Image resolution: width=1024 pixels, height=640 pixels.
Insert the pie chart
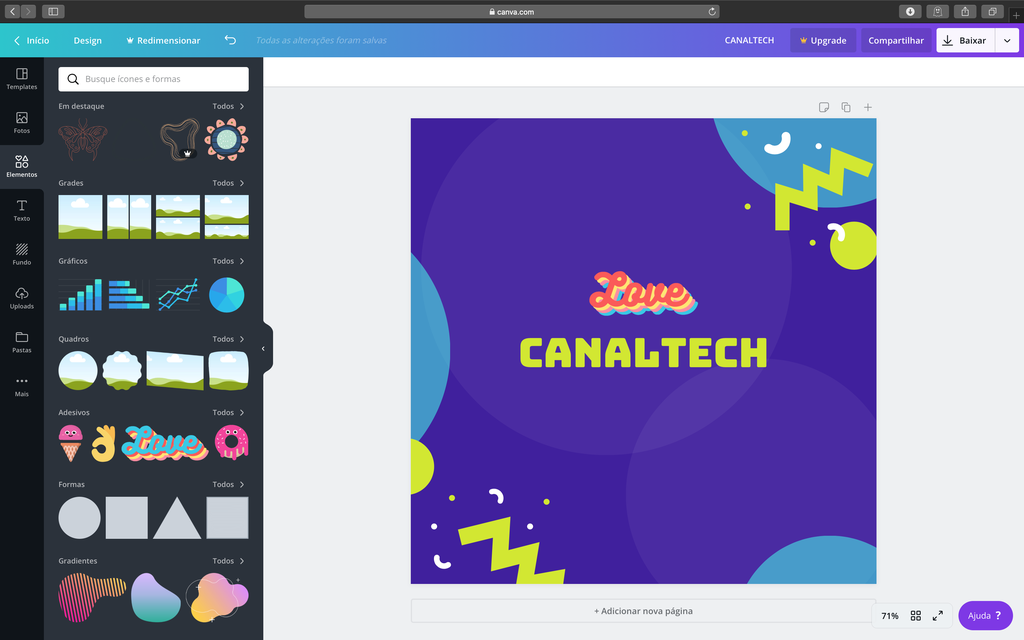[x=227, y=295]
